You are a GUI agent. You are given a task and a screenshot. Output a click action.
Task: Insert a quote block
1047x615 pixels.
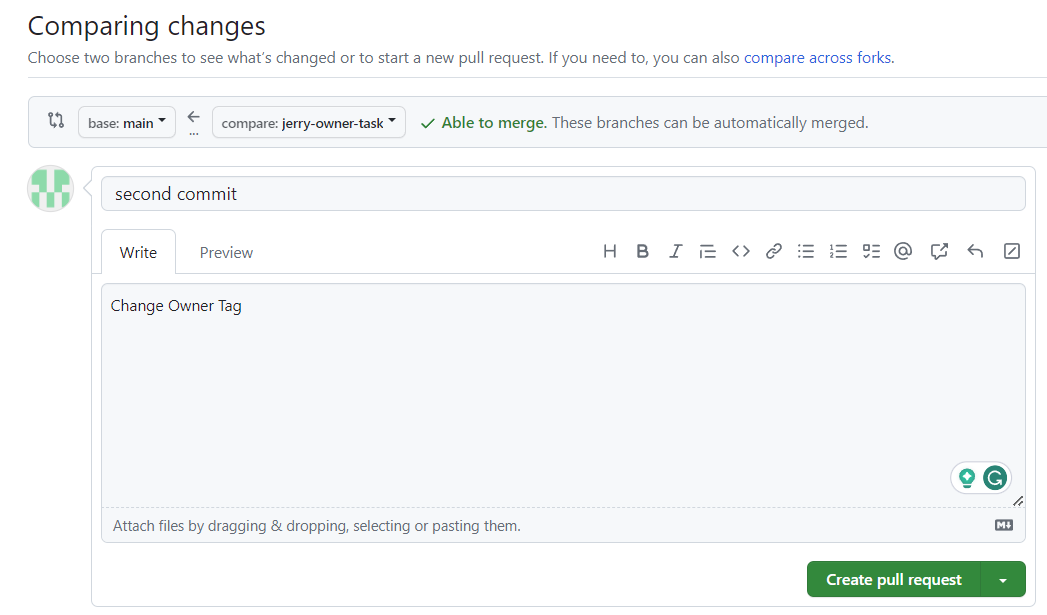708,252
